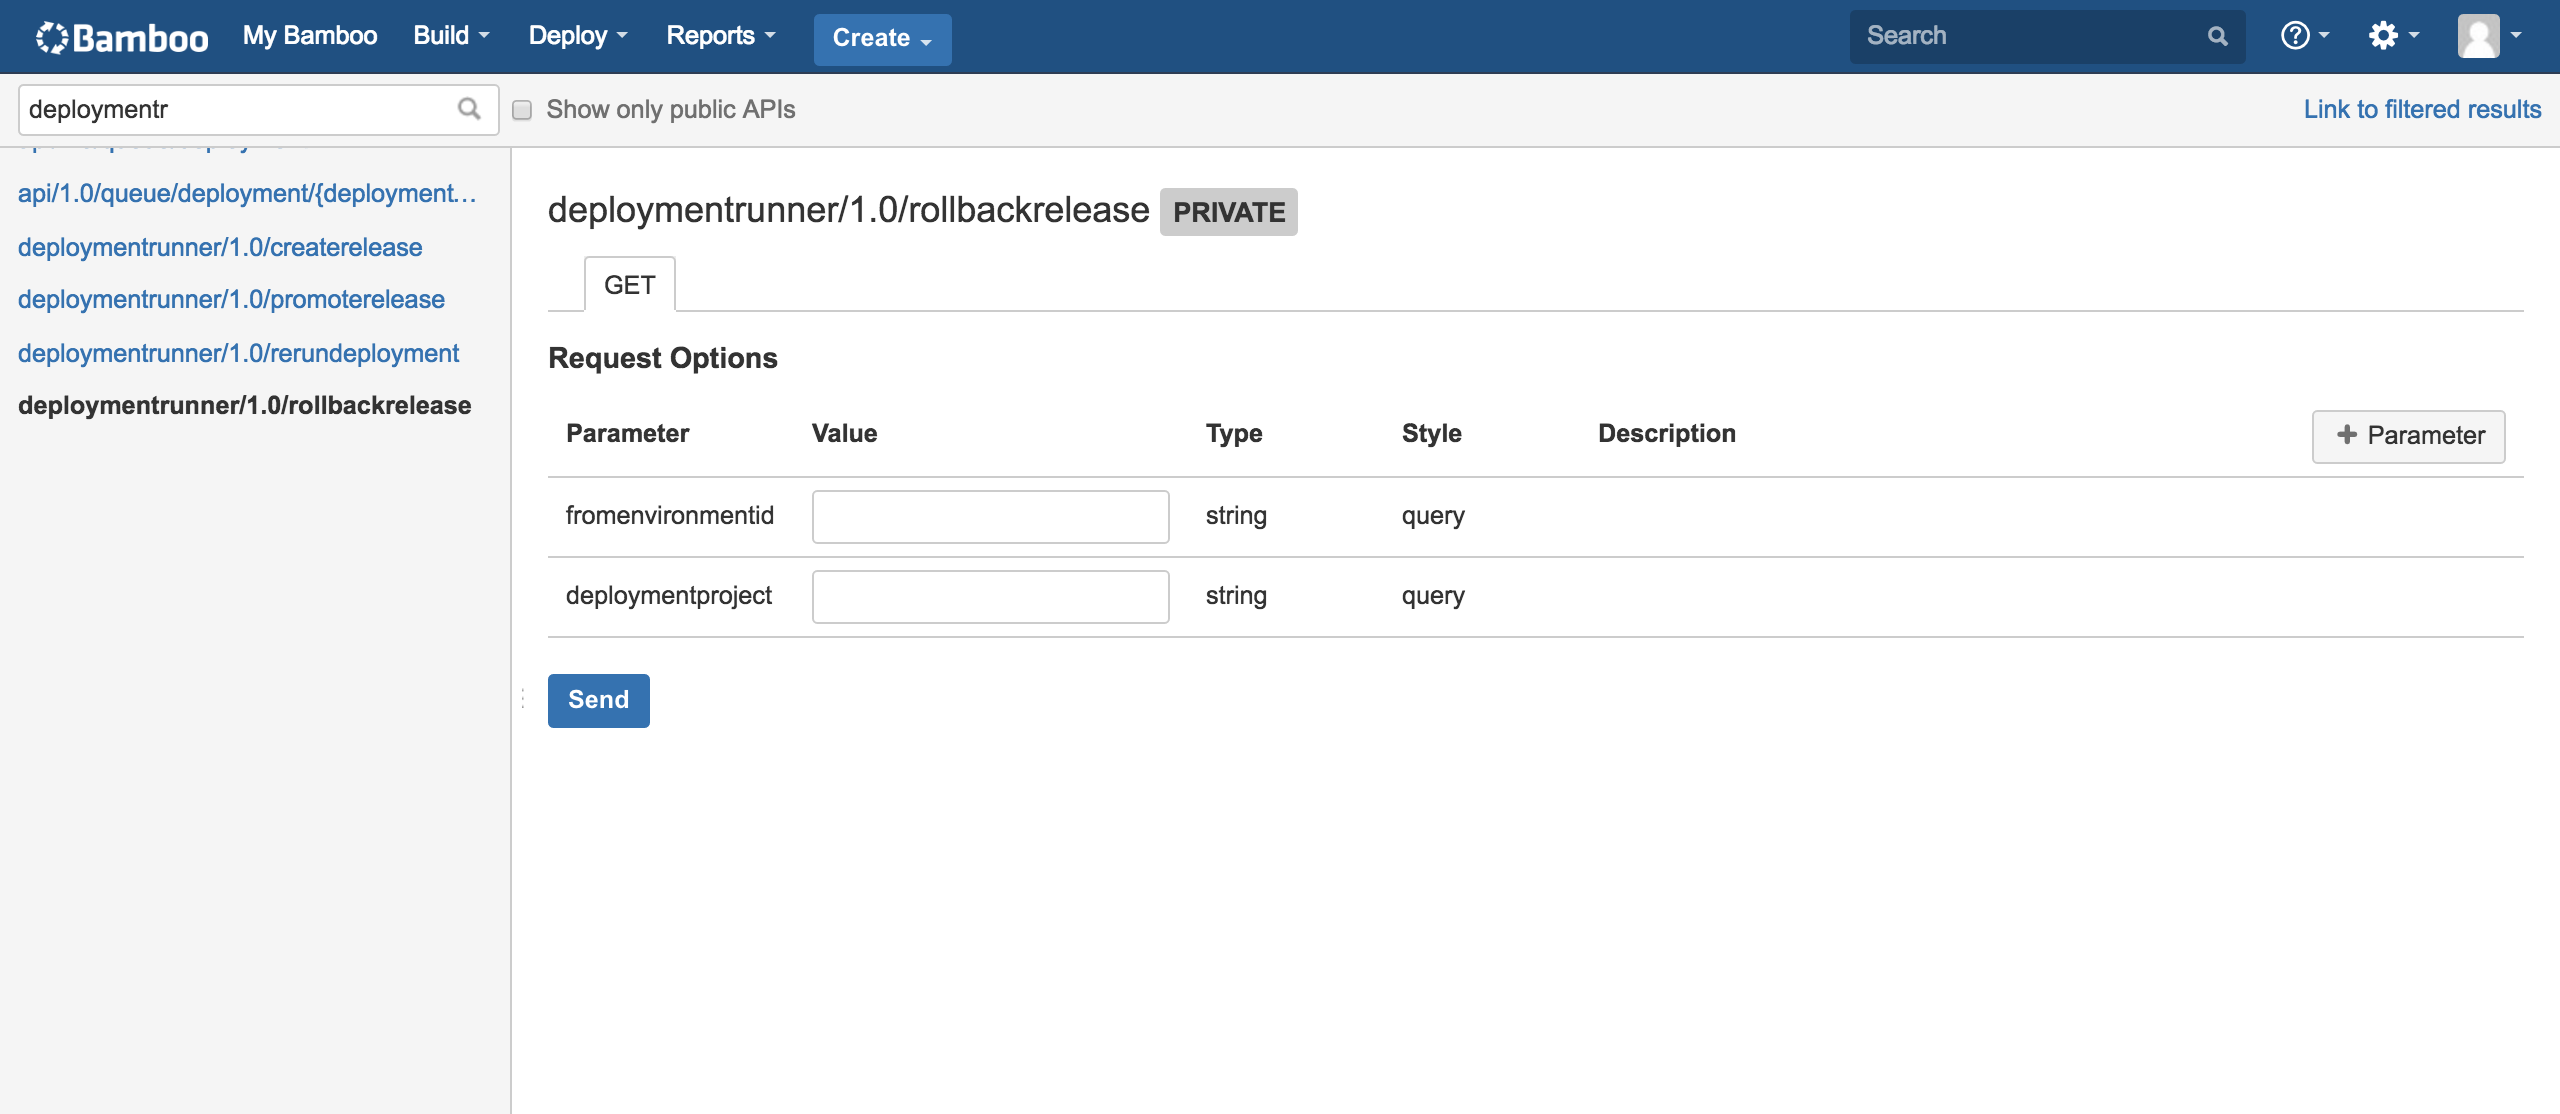Open the user avatar profile menu
The image size is (2560, 1114).
[x=2488, y=36]
